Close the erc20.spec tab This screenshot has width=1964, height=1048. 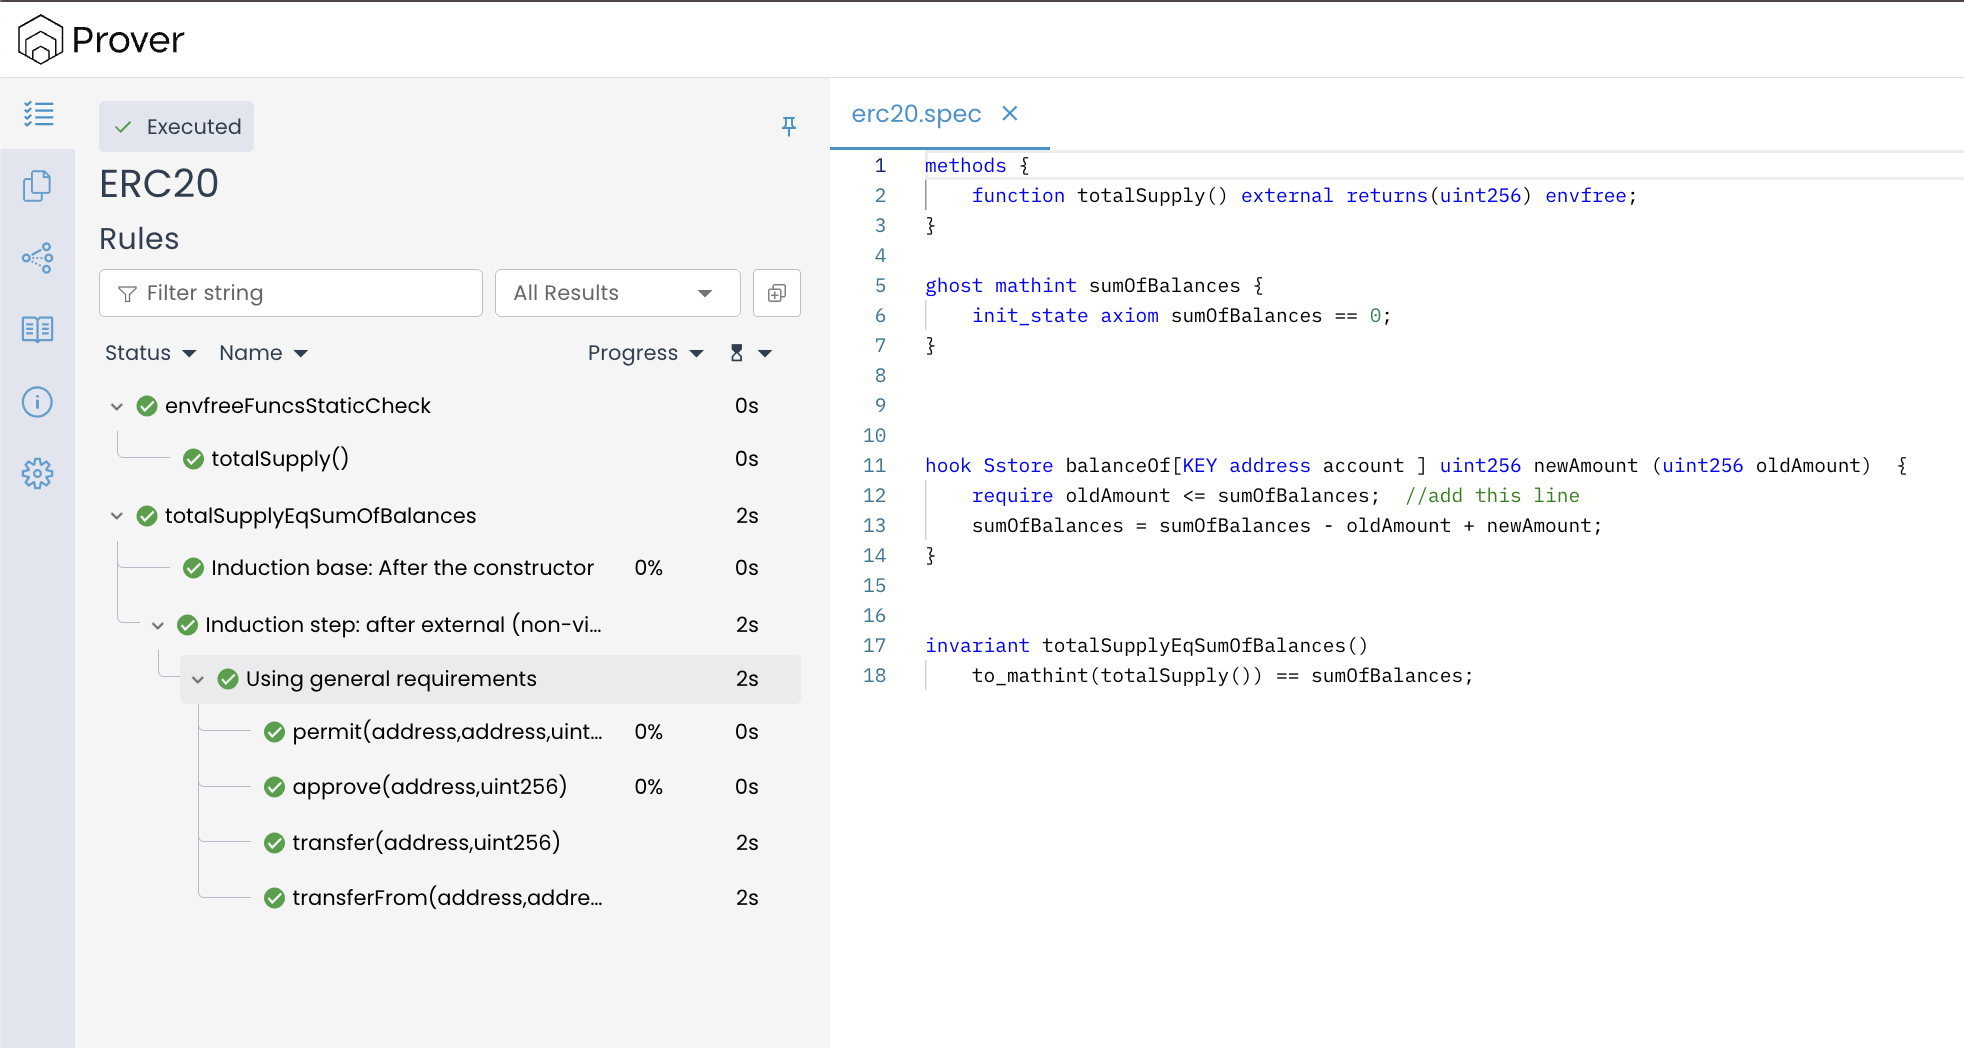coord(1010,114)
